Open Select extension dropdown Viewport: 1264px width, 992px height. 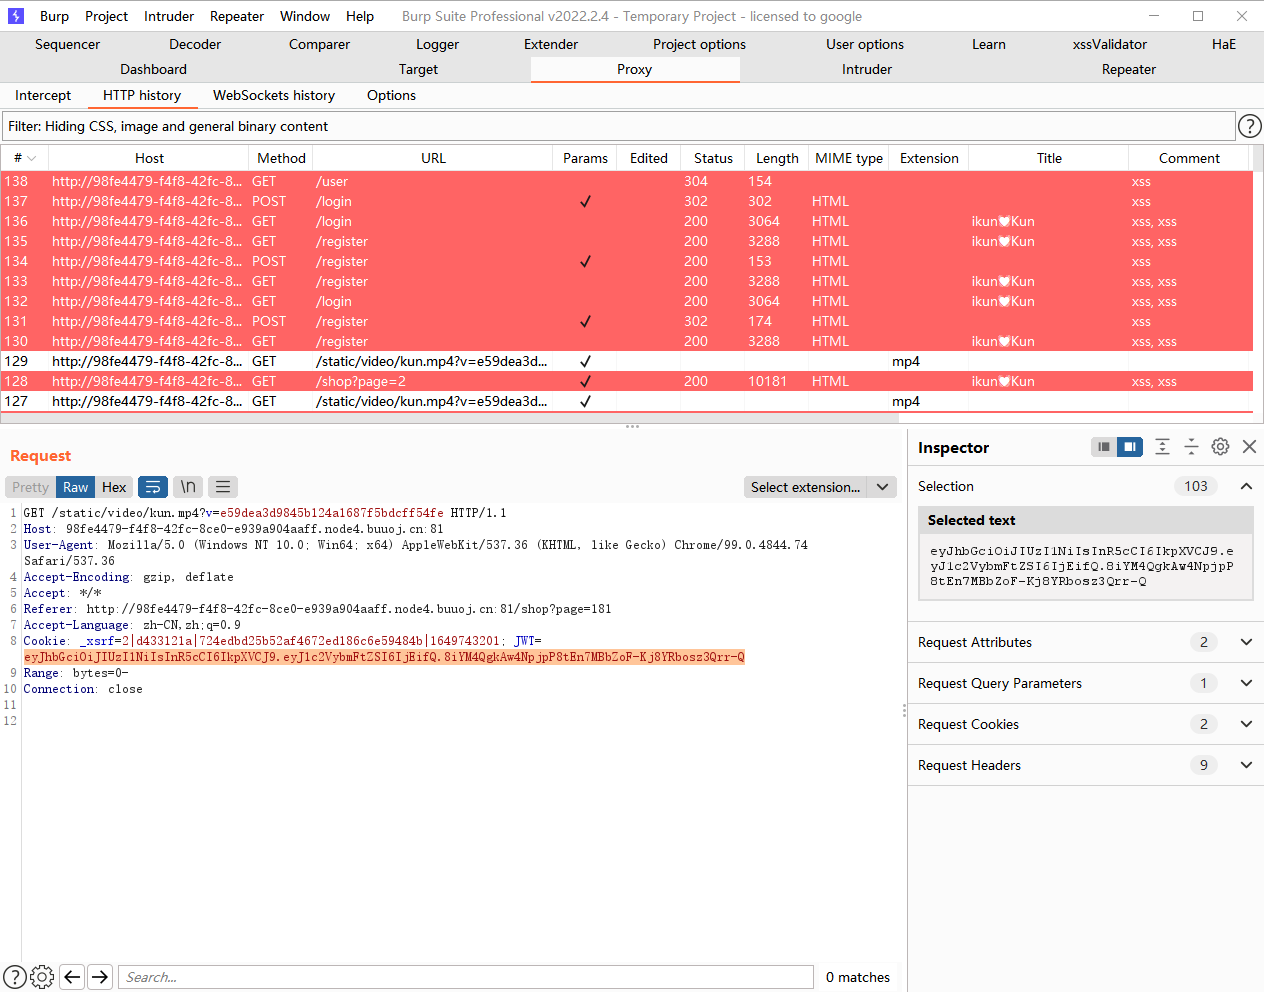pos(818,487)
